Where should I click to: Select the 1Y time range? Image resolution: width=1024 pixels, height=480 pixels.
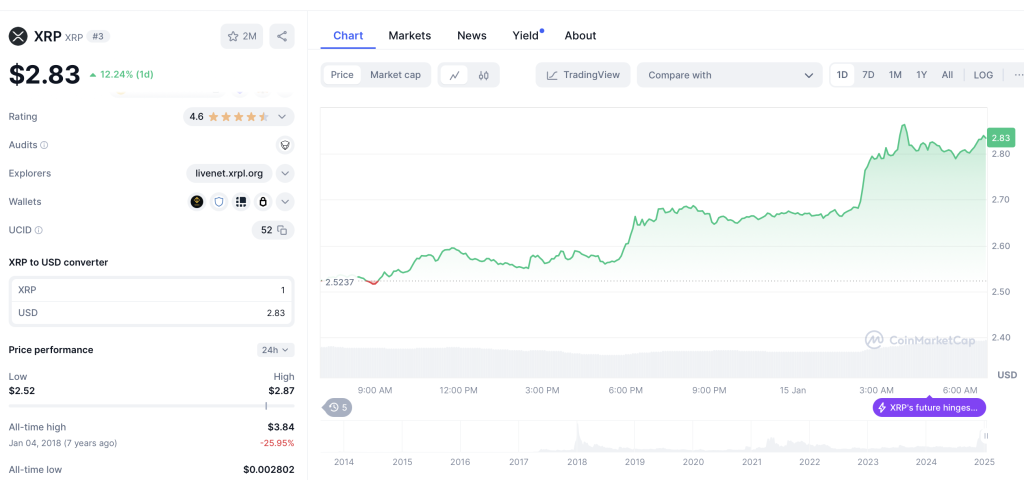921,75
